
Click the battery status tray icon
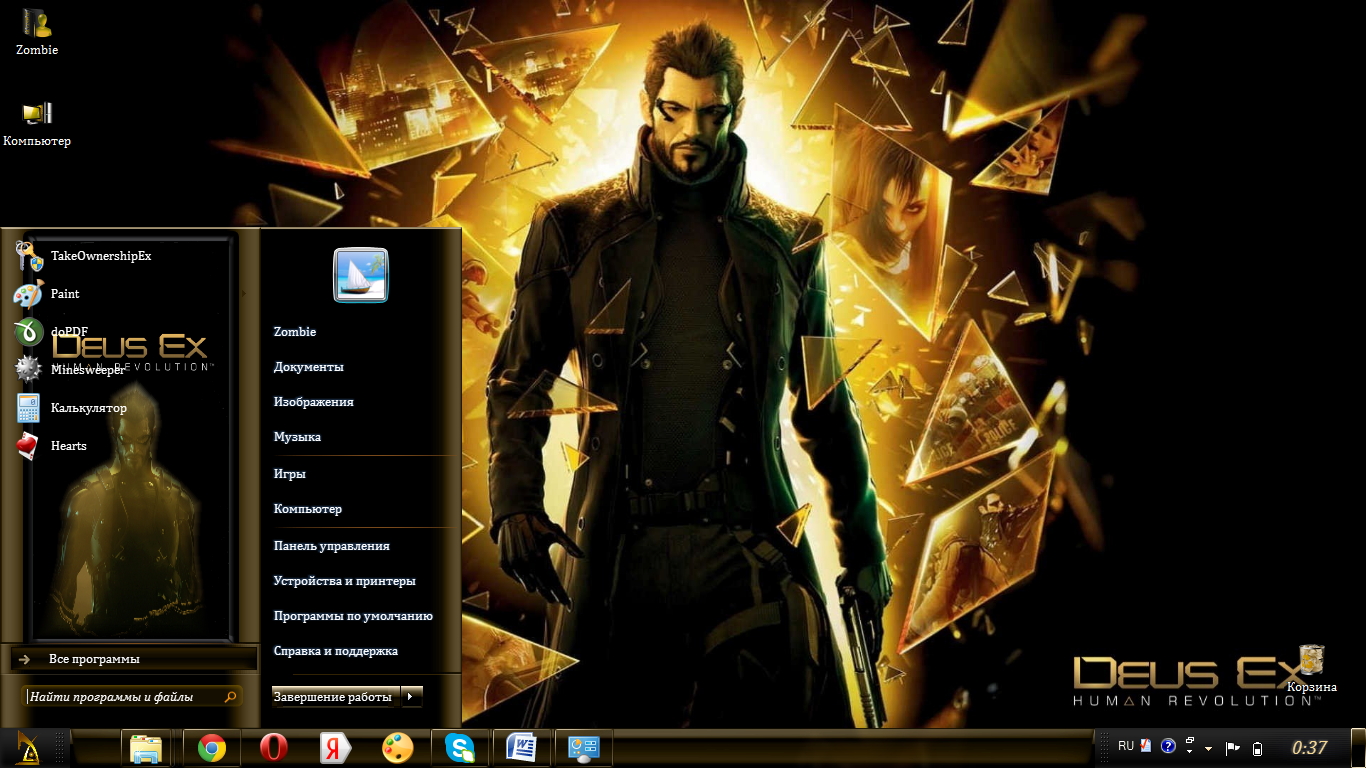[1258, 748]
